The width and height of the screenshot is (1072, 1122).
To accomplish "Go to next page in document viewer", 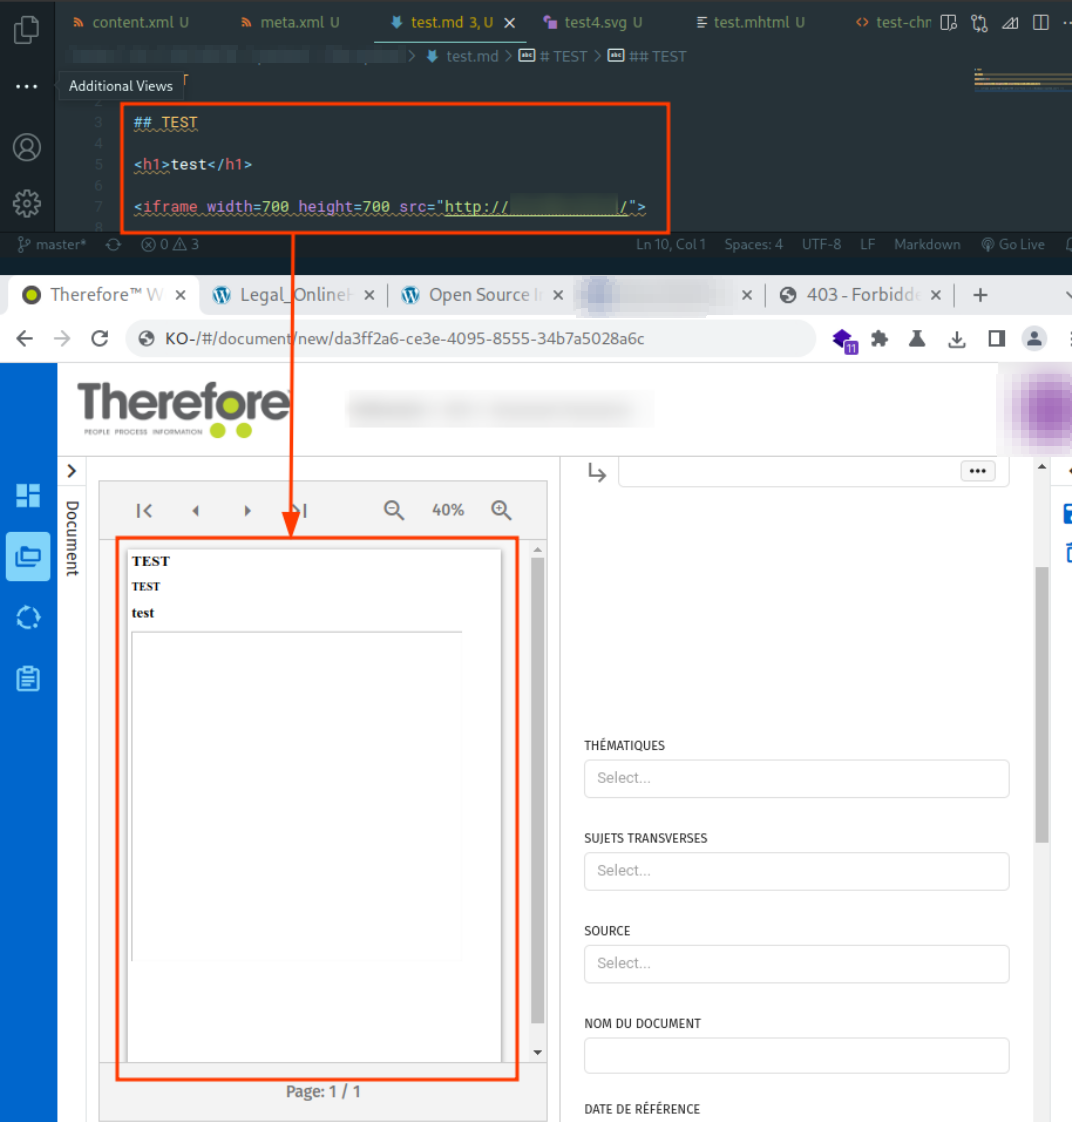I will coord(247,510).
